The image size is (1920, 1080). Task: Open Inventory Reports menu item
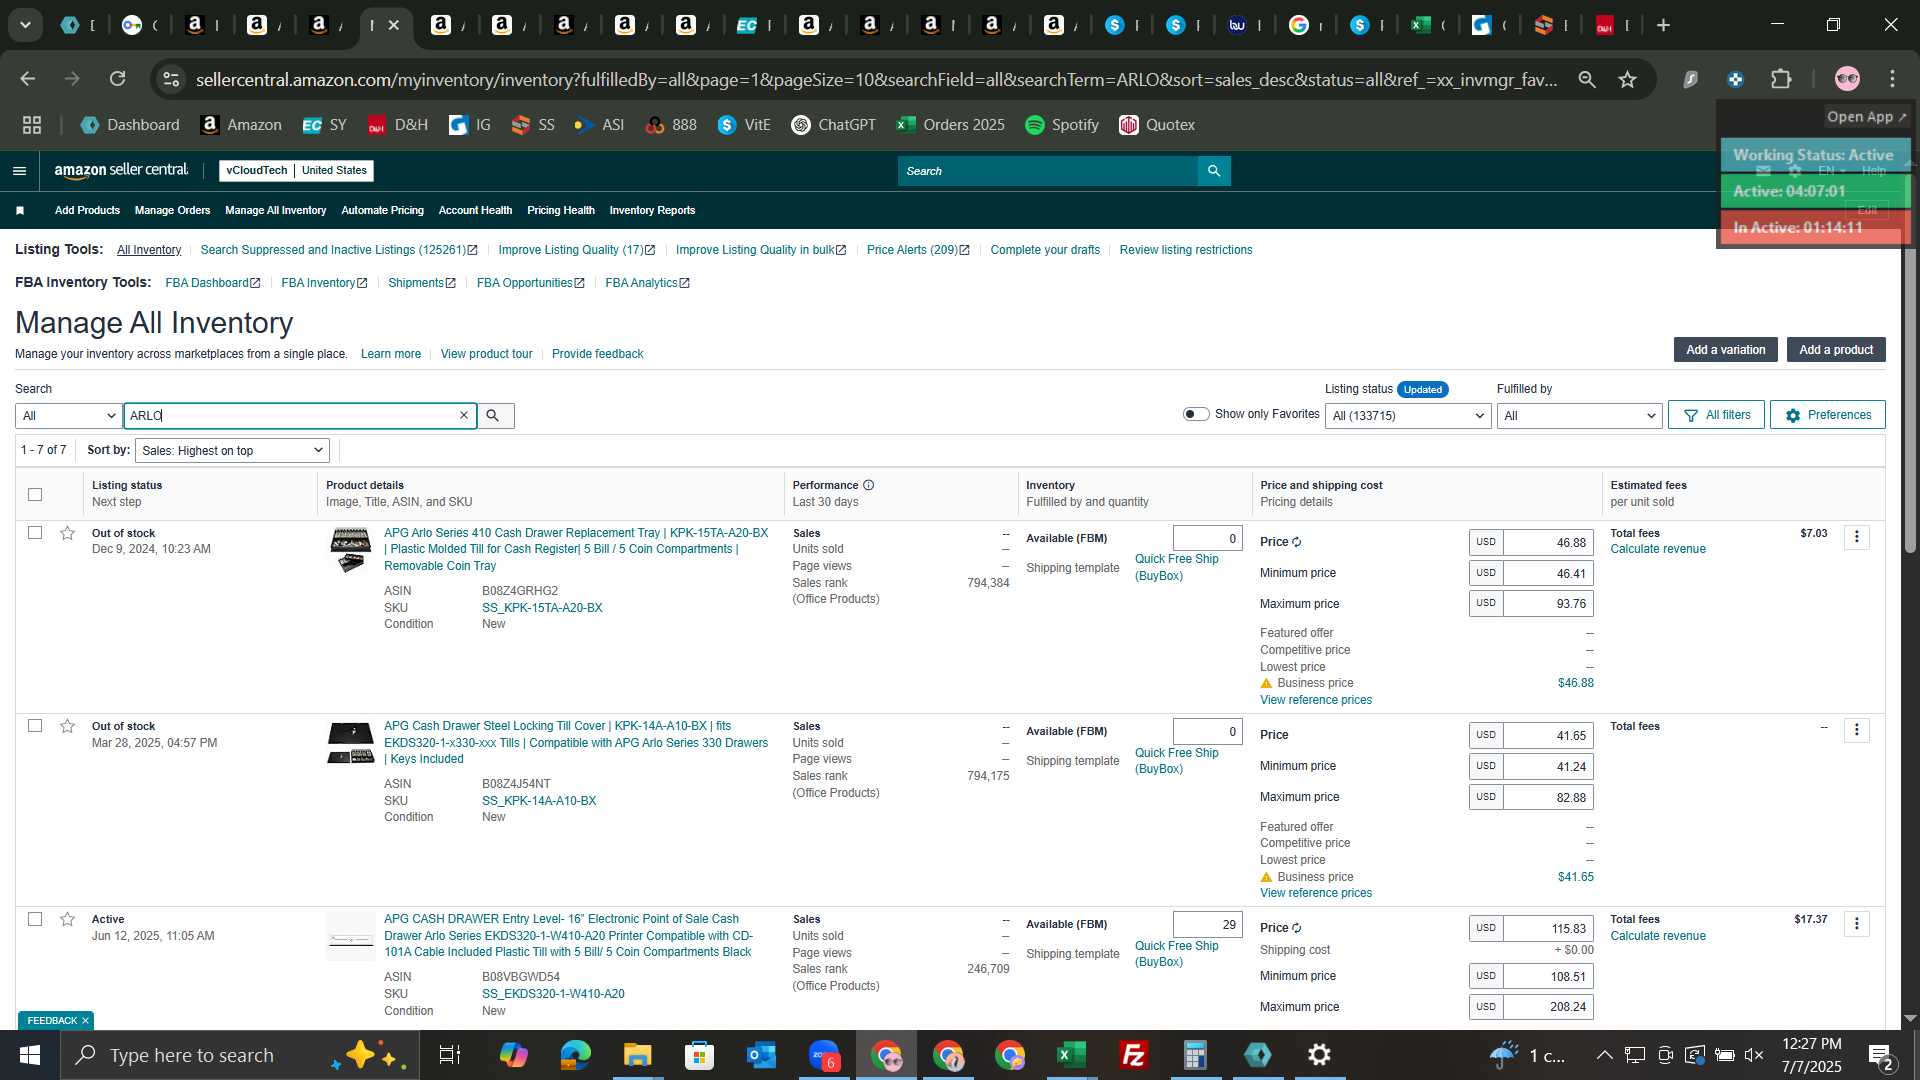pos(652,211)
